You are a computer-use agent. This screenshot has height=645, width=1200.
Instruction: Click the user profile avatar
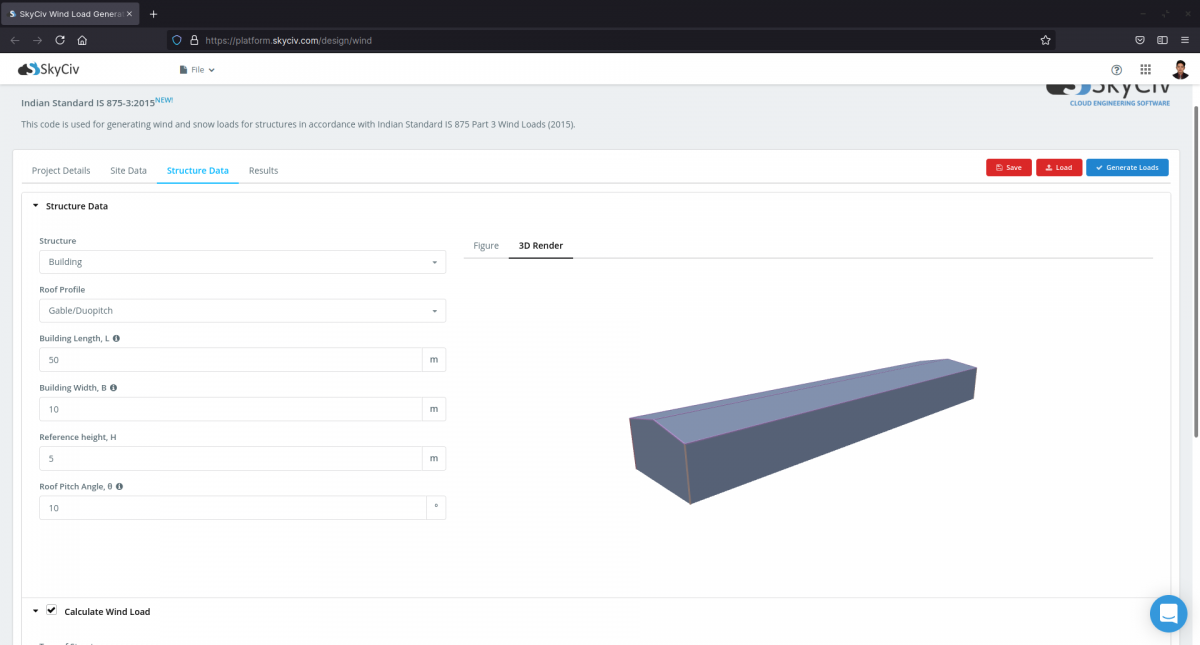(x=1180, y=70)
